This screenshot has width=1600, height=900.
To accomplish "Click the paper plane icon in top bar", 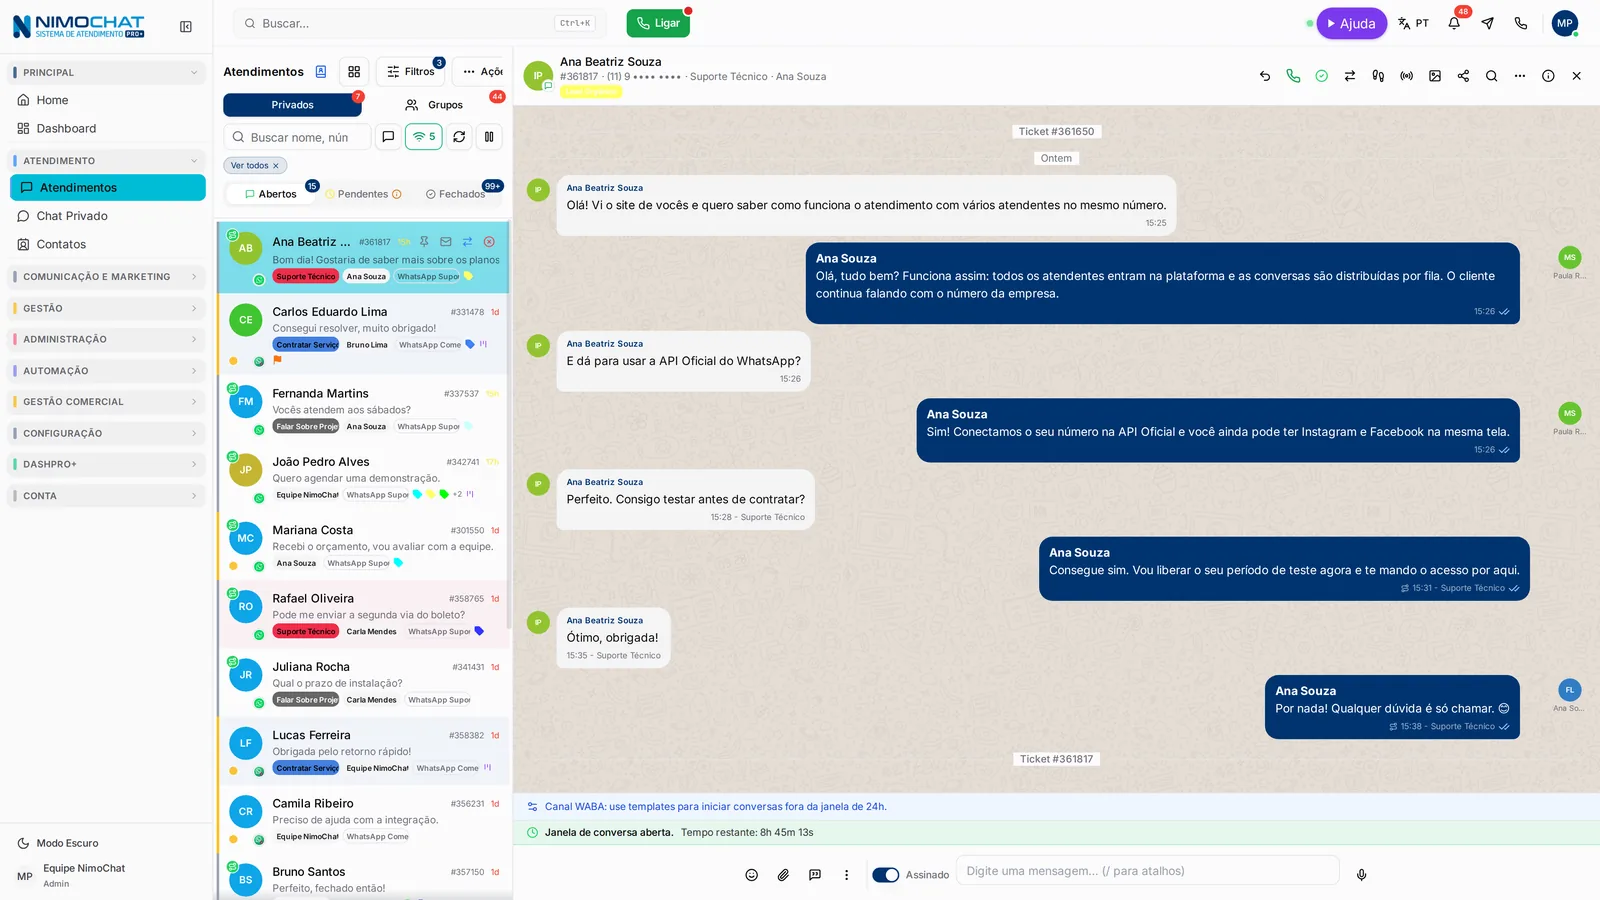I will 1488,23.
